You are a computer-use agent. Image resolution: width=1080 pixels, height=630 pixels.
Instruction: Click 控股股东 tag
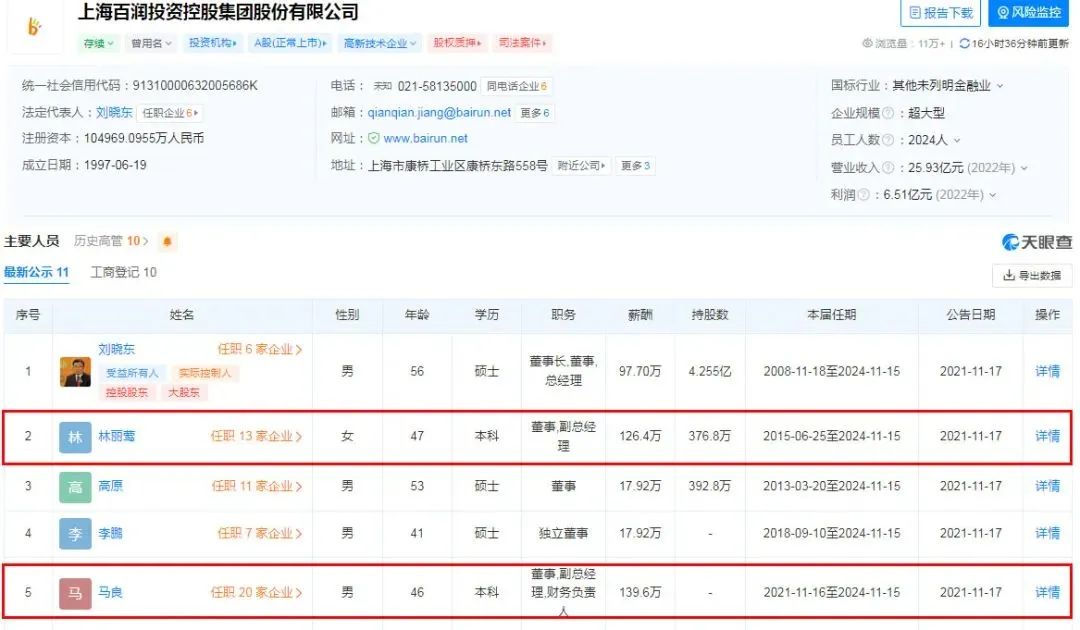click(127, 392)
